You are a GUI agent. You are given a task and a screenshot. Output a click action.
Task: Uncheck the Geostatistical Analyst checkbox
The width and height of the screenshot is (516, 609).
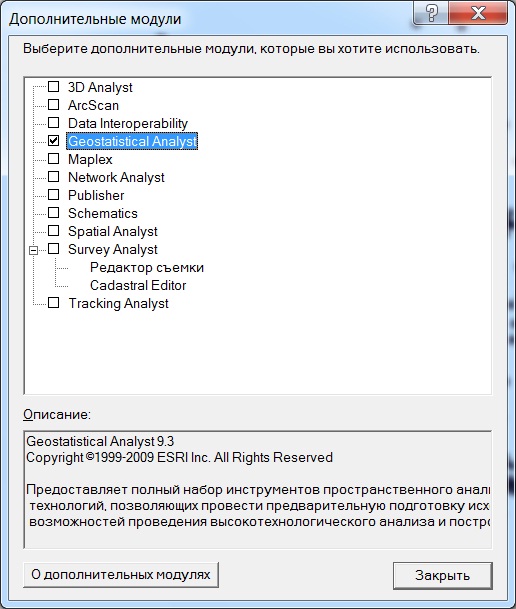click(54, 141)
